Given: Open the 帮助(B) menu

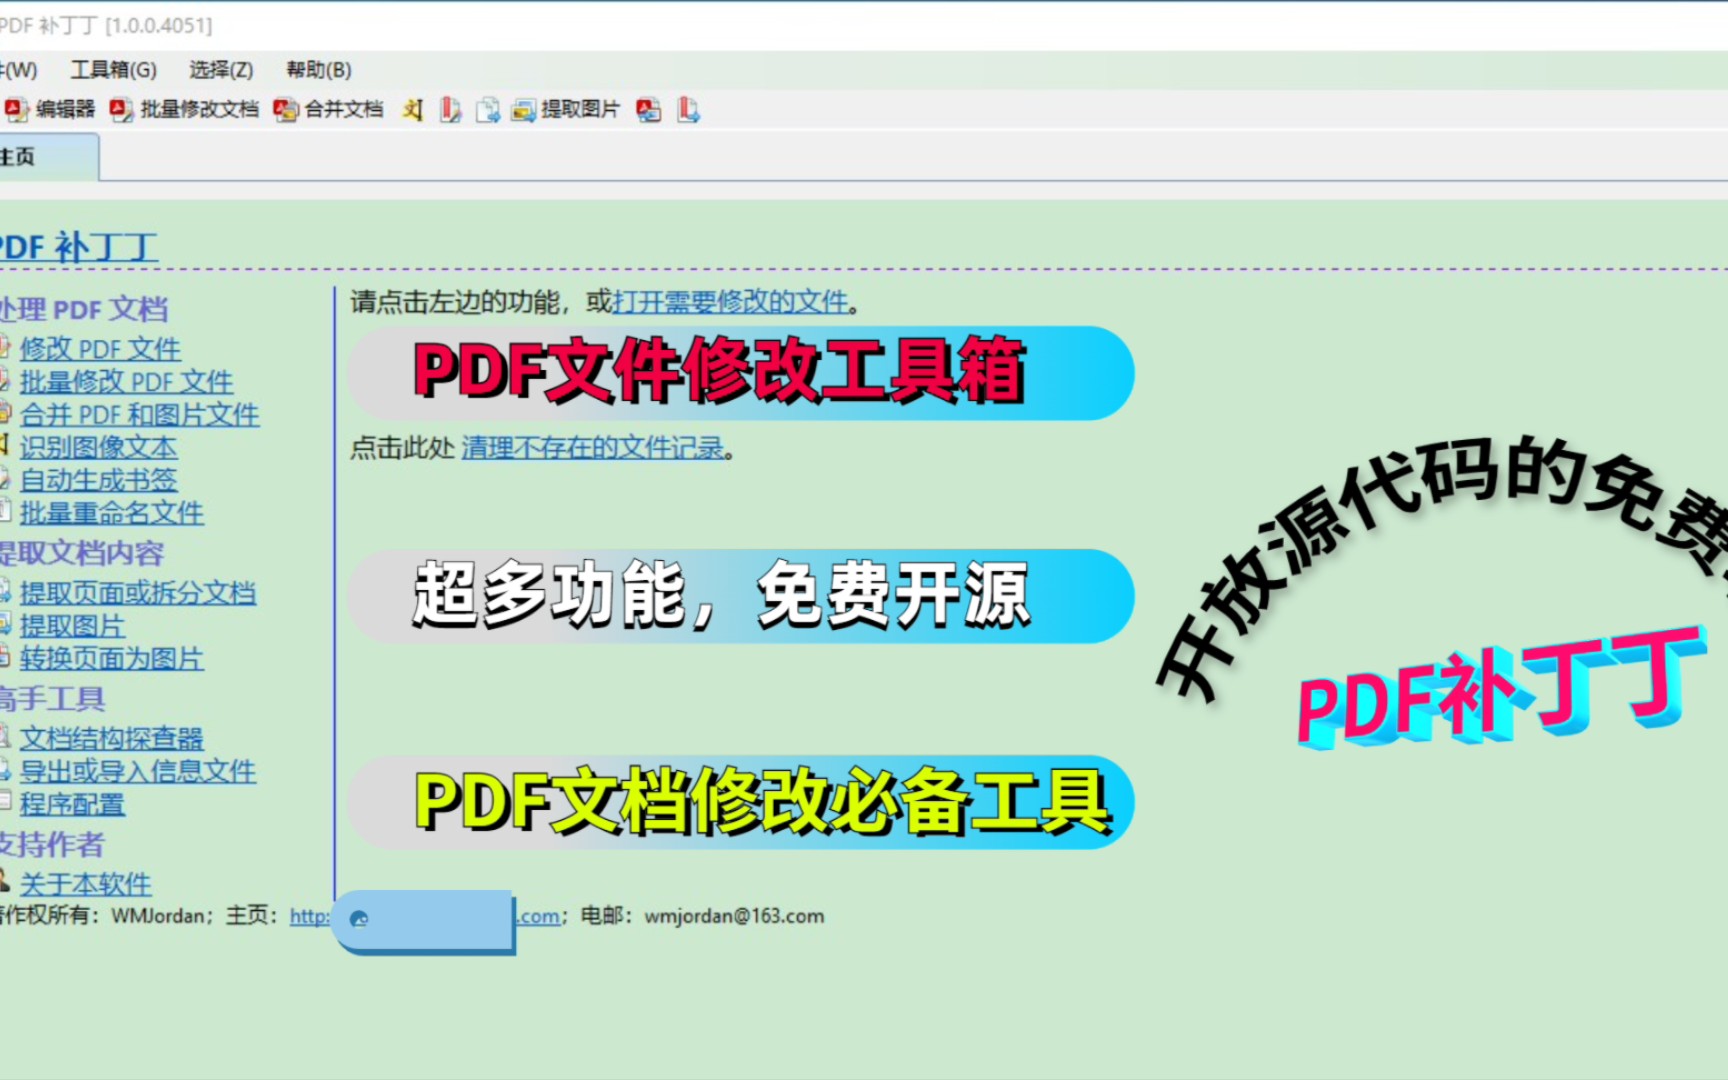Looking at the screenshot, I should coord(318,69).
